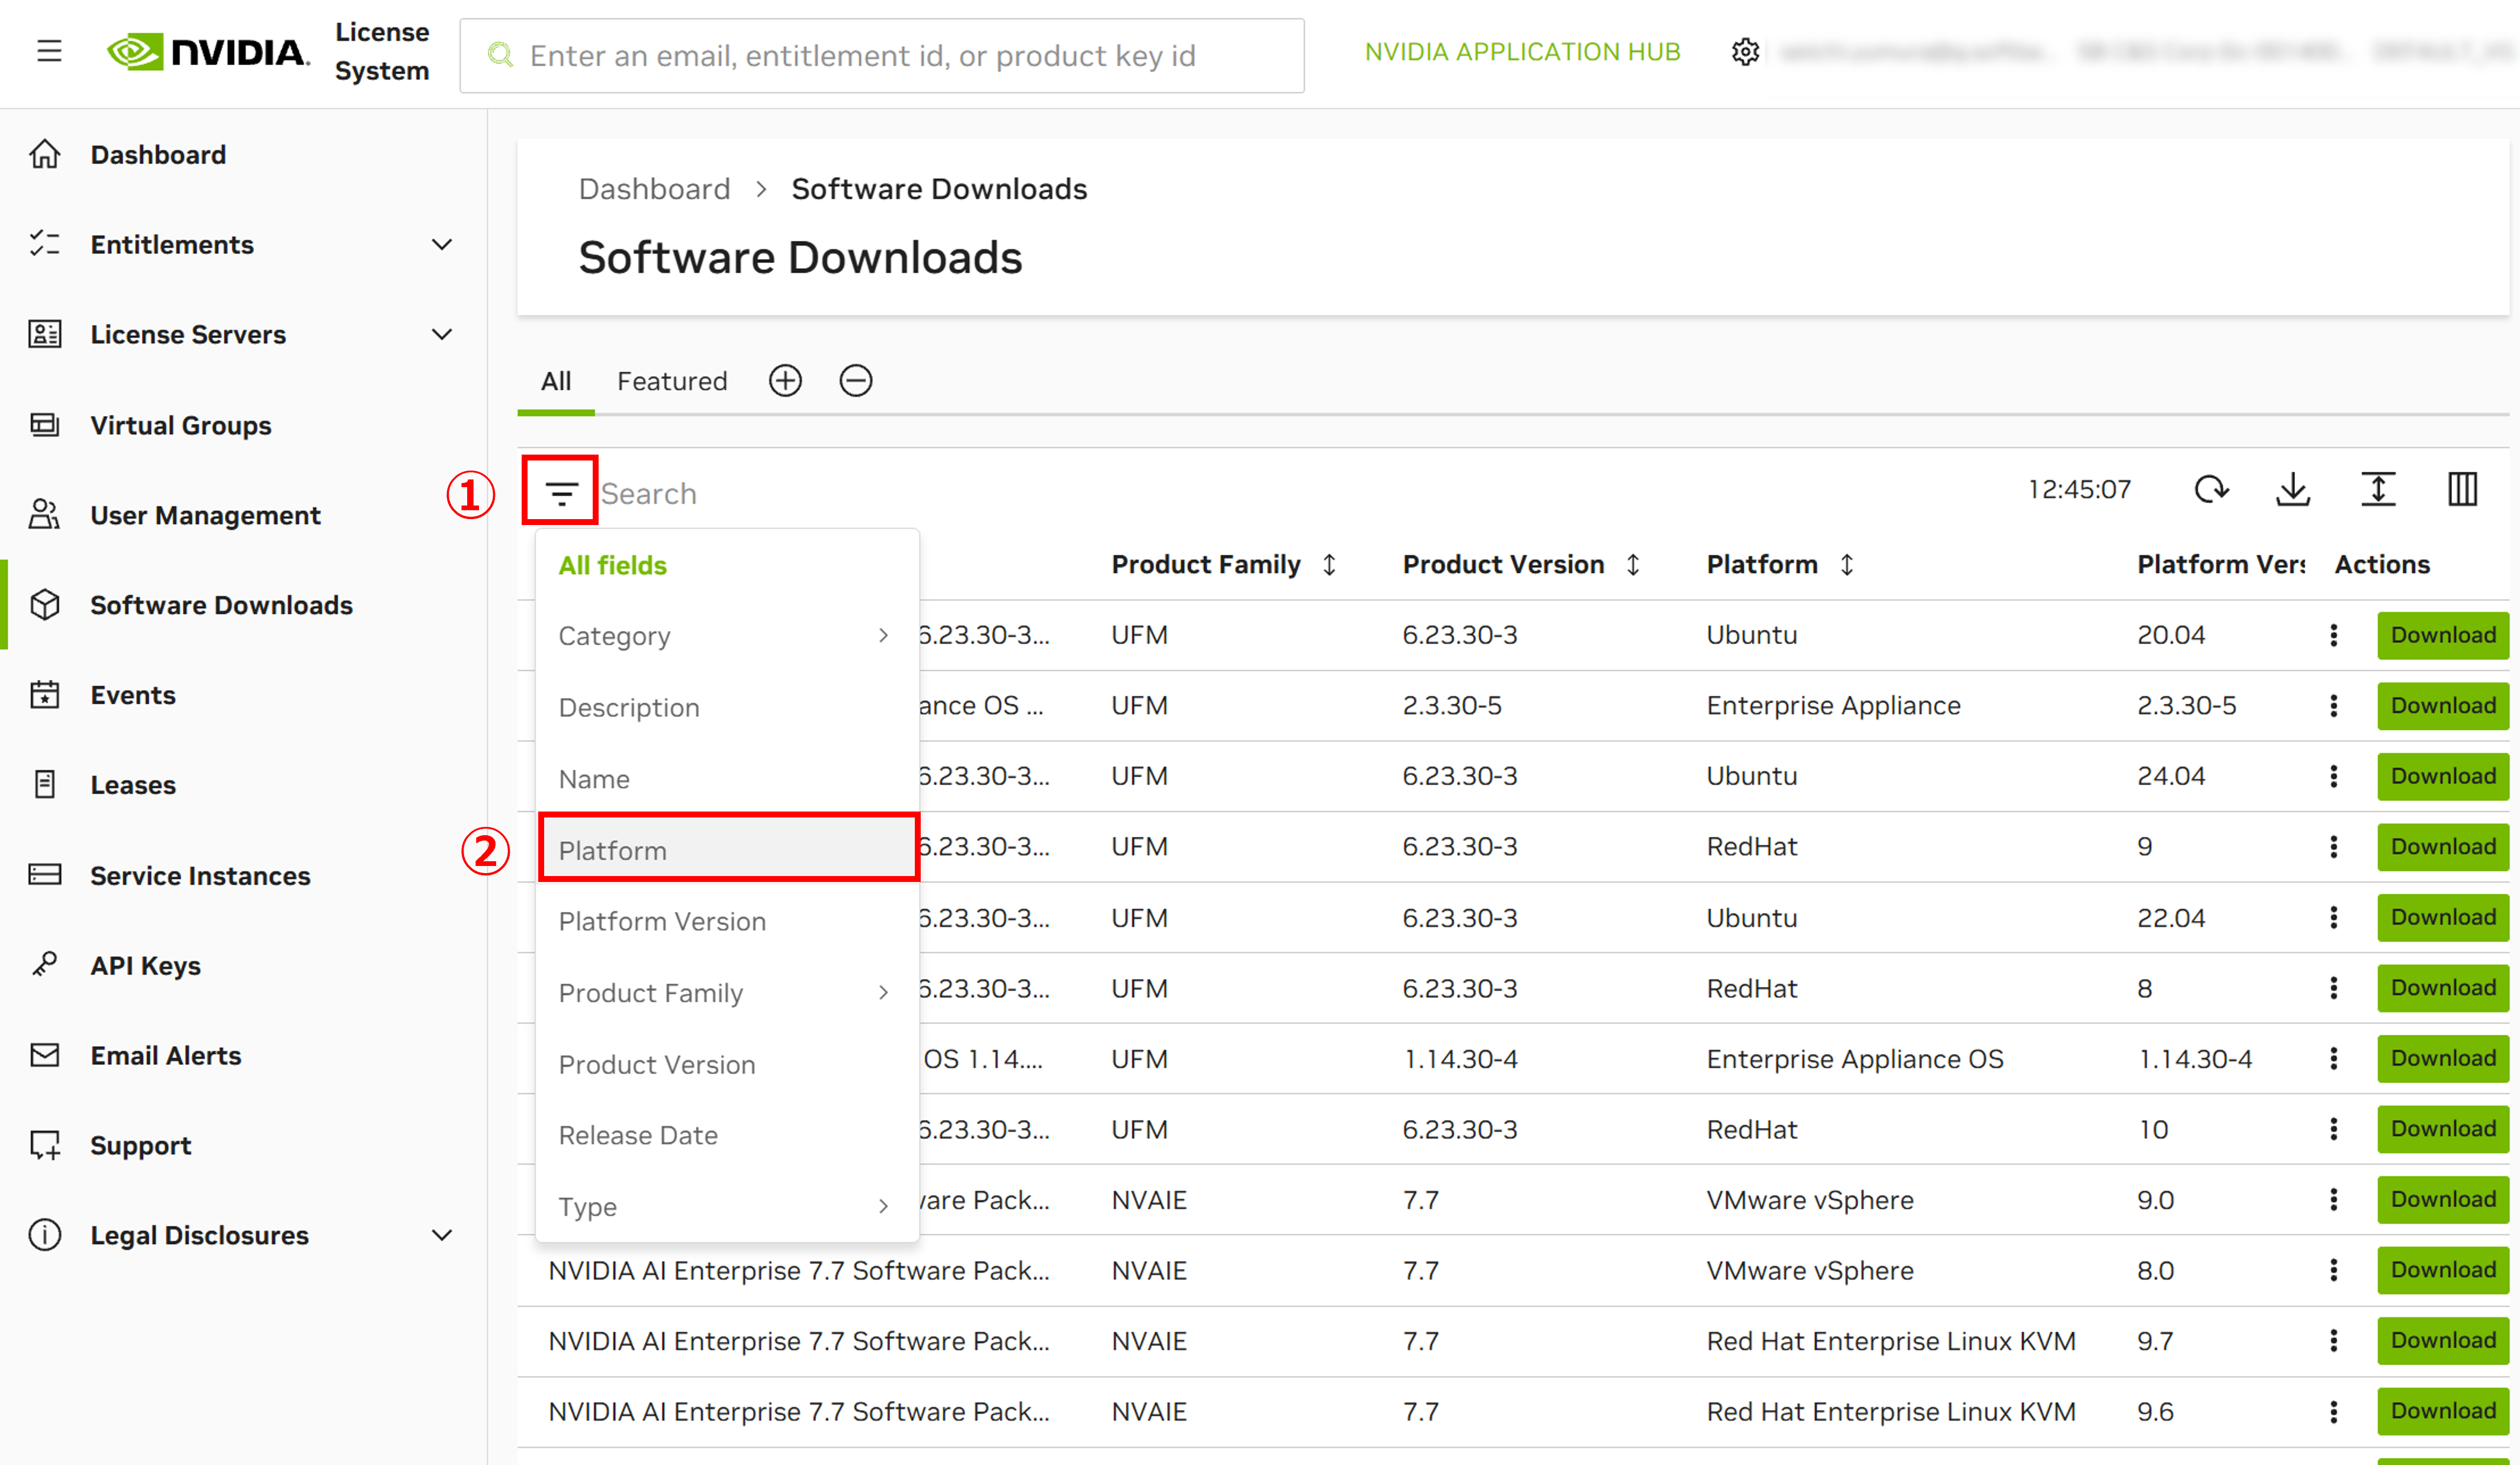Click the Events calendar icon
Image resolution: width=2520 pixels, height=1465 pixels.
(x=45, y=695)
